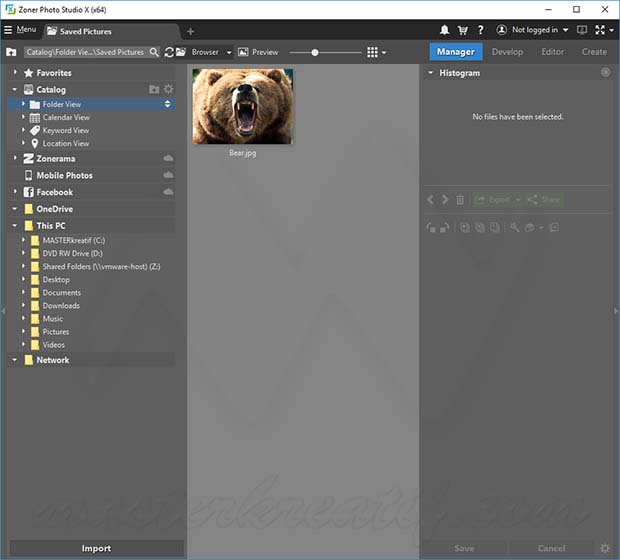The image size is (620, 560).
Task: Go to previous image arrow
Action: [430, 200]
